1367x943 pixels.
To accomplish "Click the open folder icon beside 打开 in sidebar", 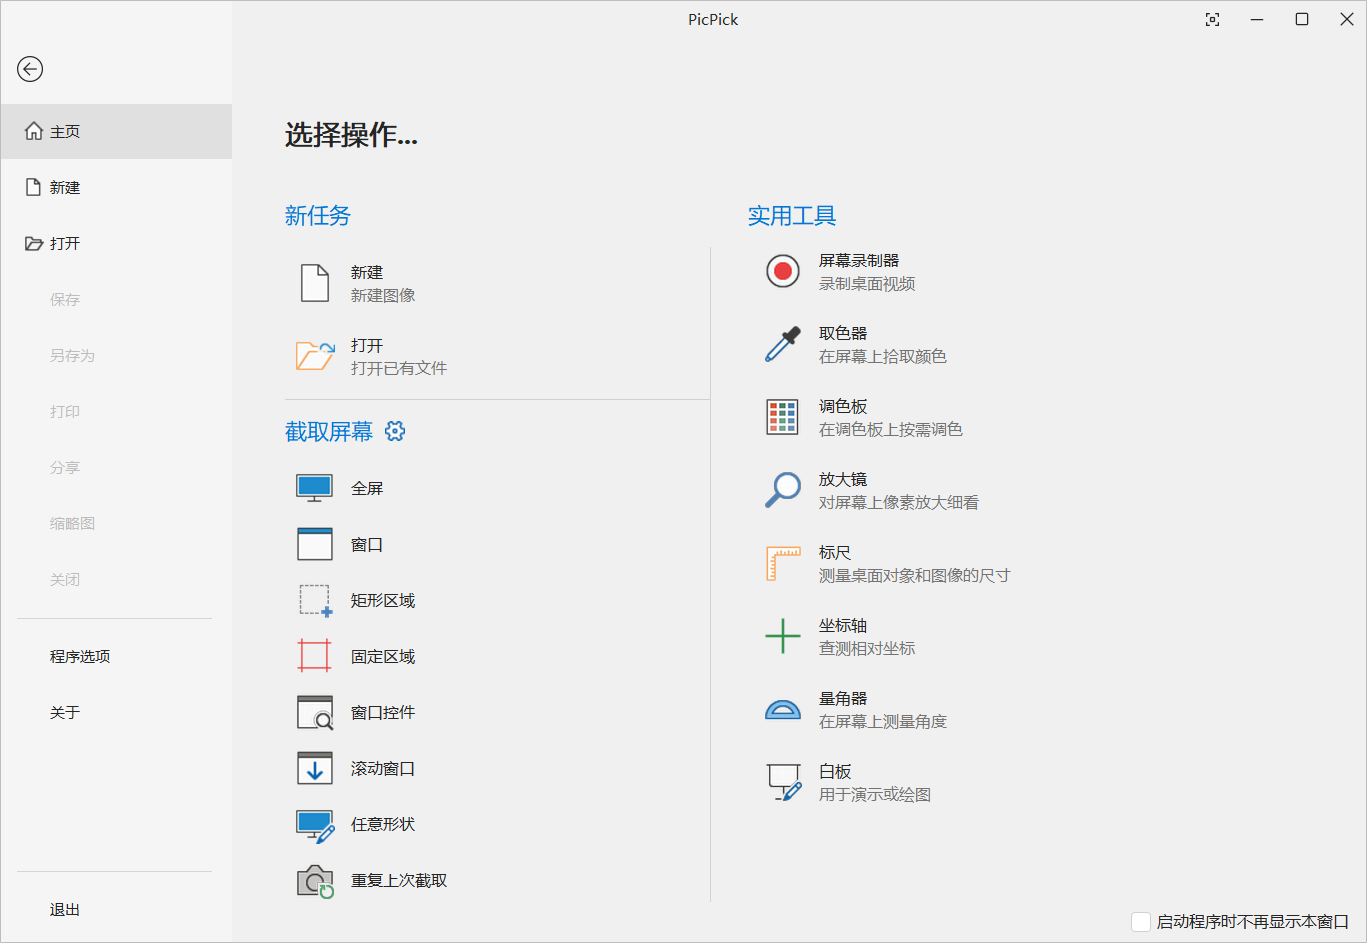I will click(34, 243).
